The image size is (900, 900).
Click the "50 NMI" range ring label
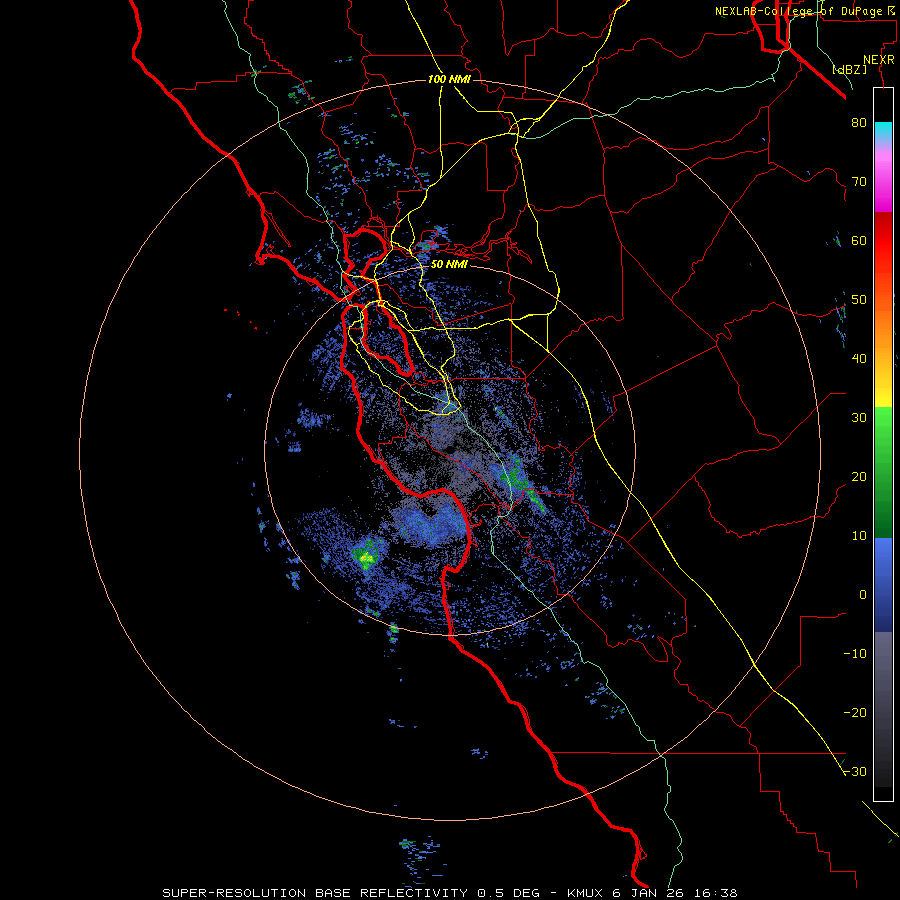pyautogui.click(x=449, y=265)
